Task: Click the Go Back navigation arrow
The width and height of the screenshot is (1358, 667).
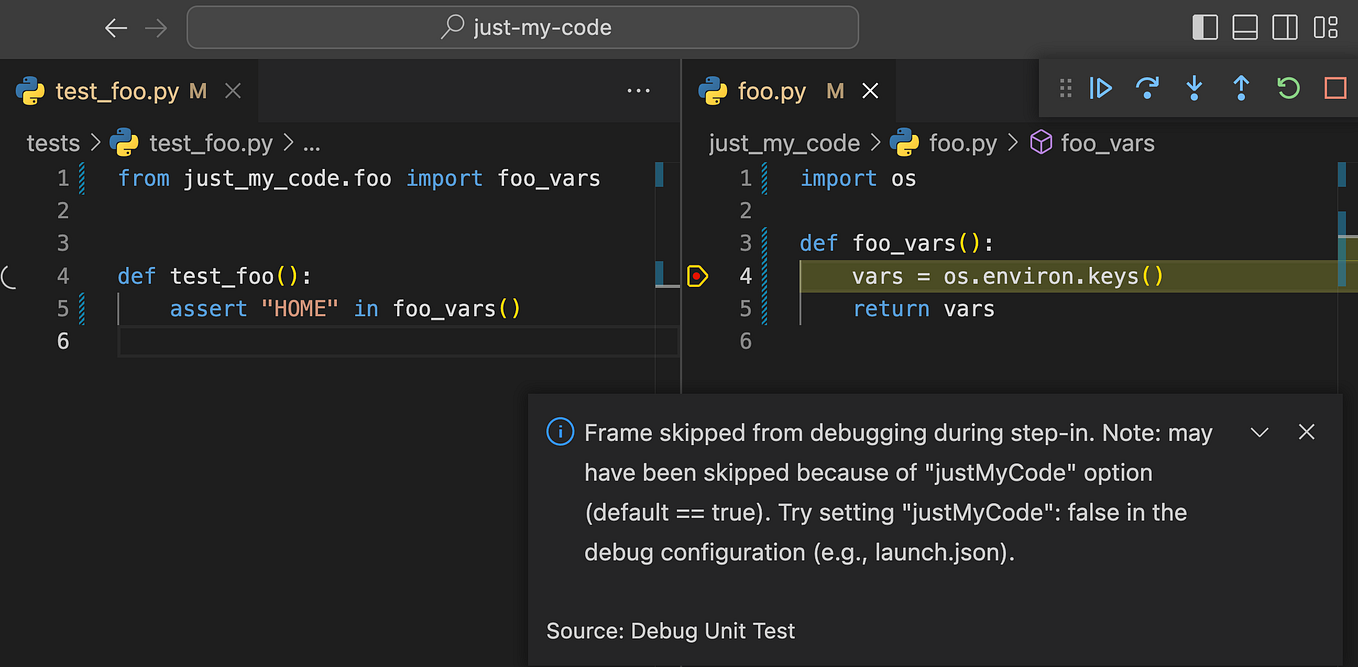Action: tap(116, 27)
